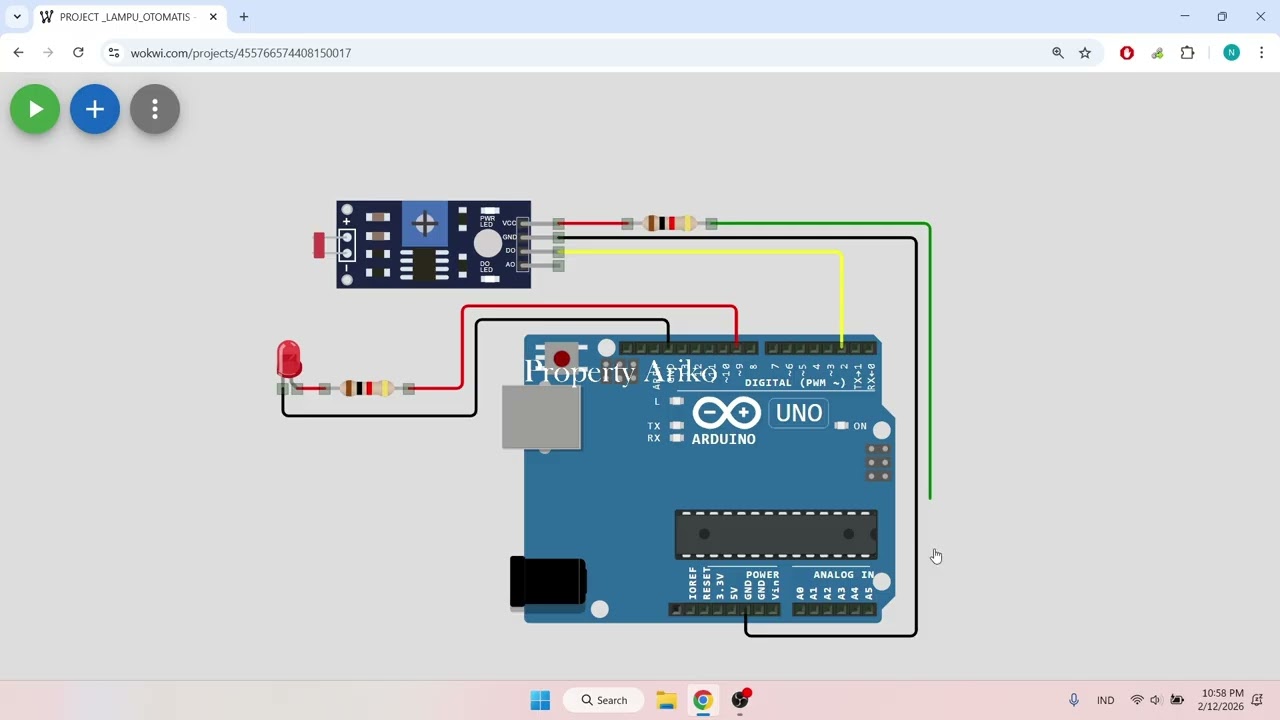Go back in the browser
The width and height of the screenshot is (1280, 720).
18,53
